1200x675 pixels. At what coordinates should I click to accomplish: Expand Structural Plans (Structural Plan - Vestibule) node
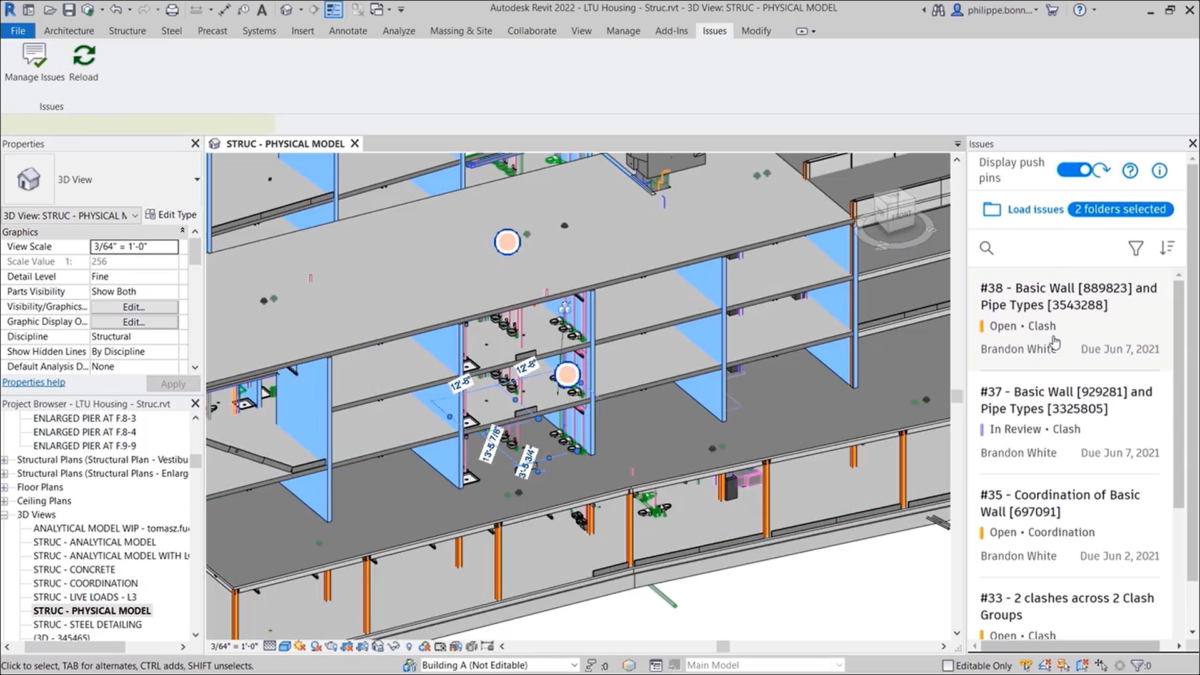pyautogui.click(x=6, y=460)
